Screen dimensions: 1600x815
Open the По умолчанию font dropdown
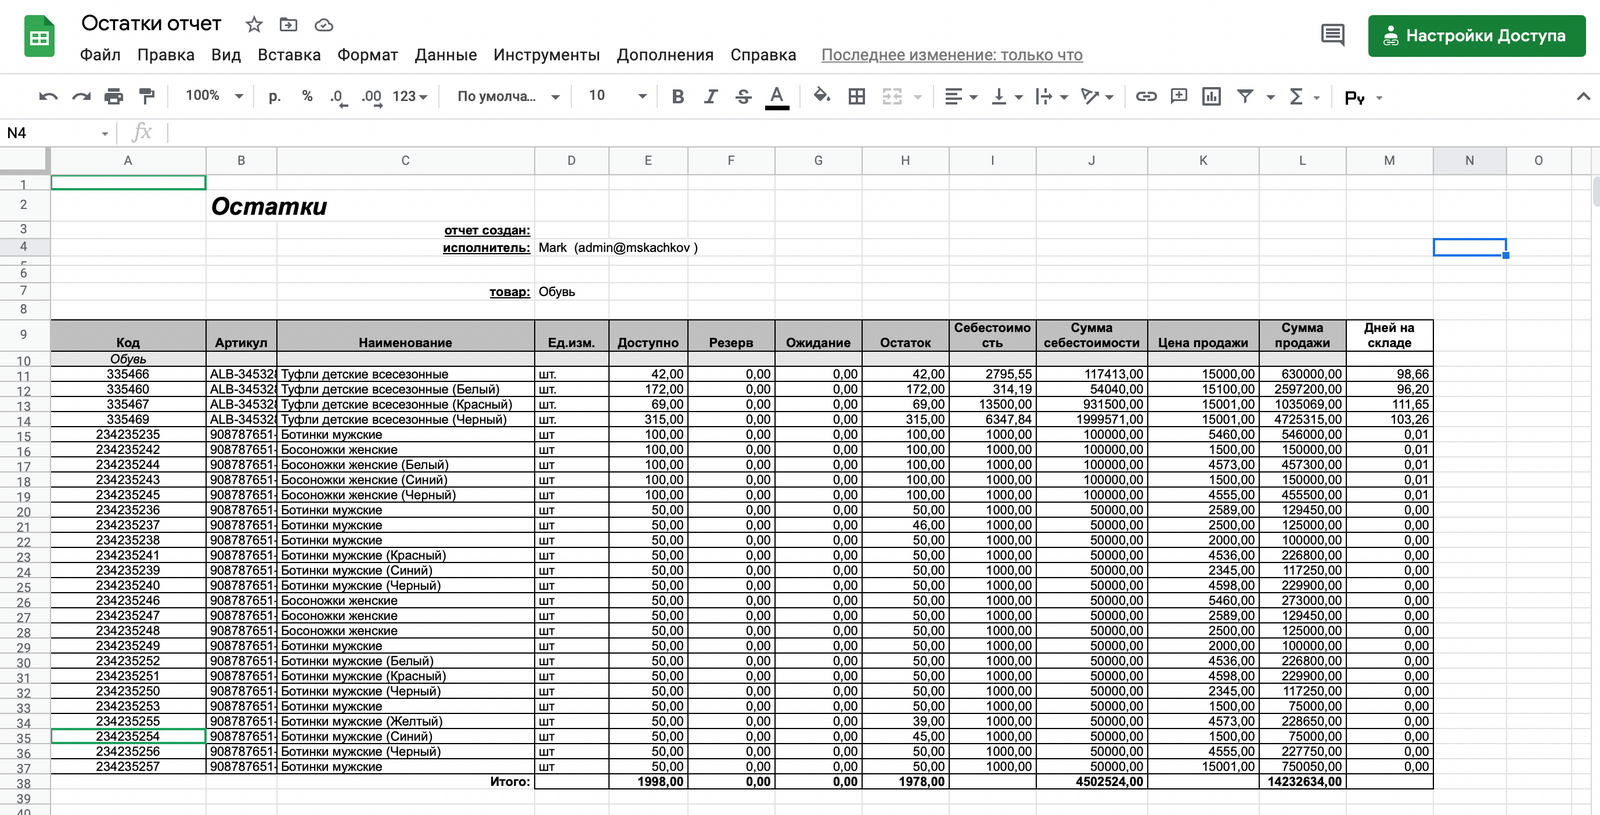[508, 96]
